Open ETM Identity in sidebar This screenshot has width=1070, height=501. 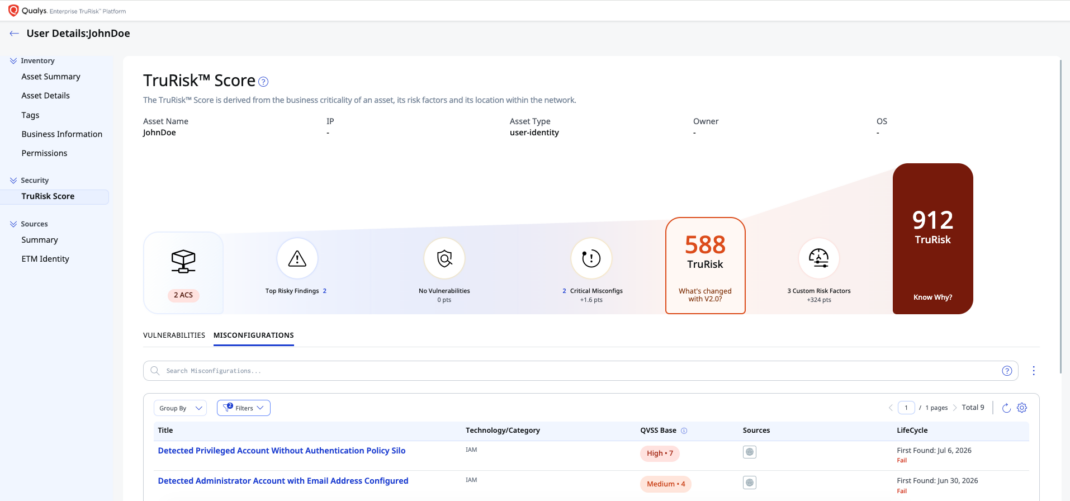click(45, 259)
